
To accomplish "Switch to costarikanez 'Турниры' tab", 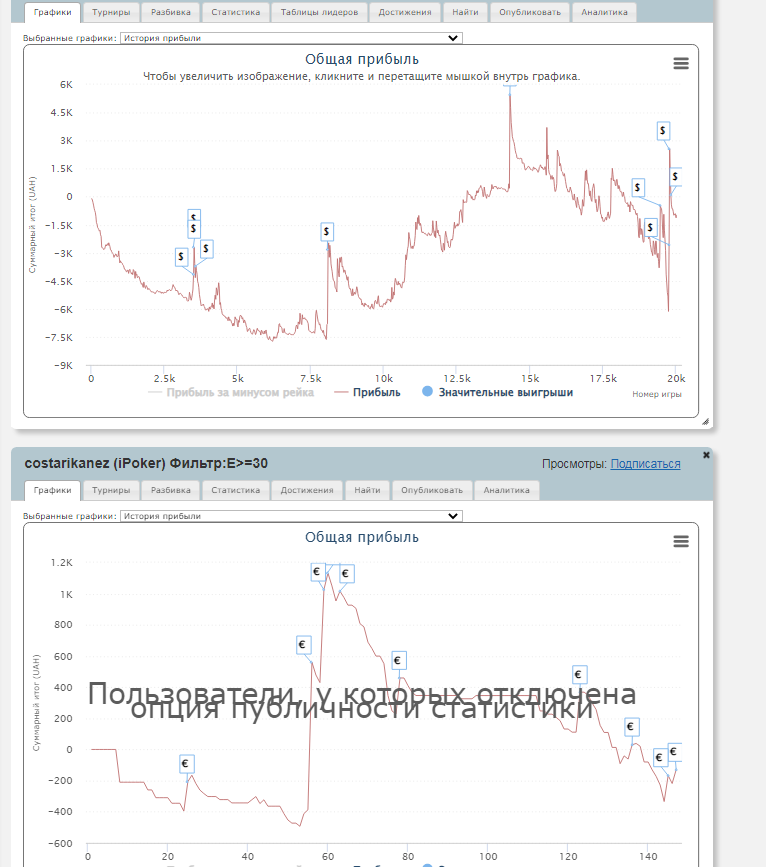I will click(x=111, y=490).
